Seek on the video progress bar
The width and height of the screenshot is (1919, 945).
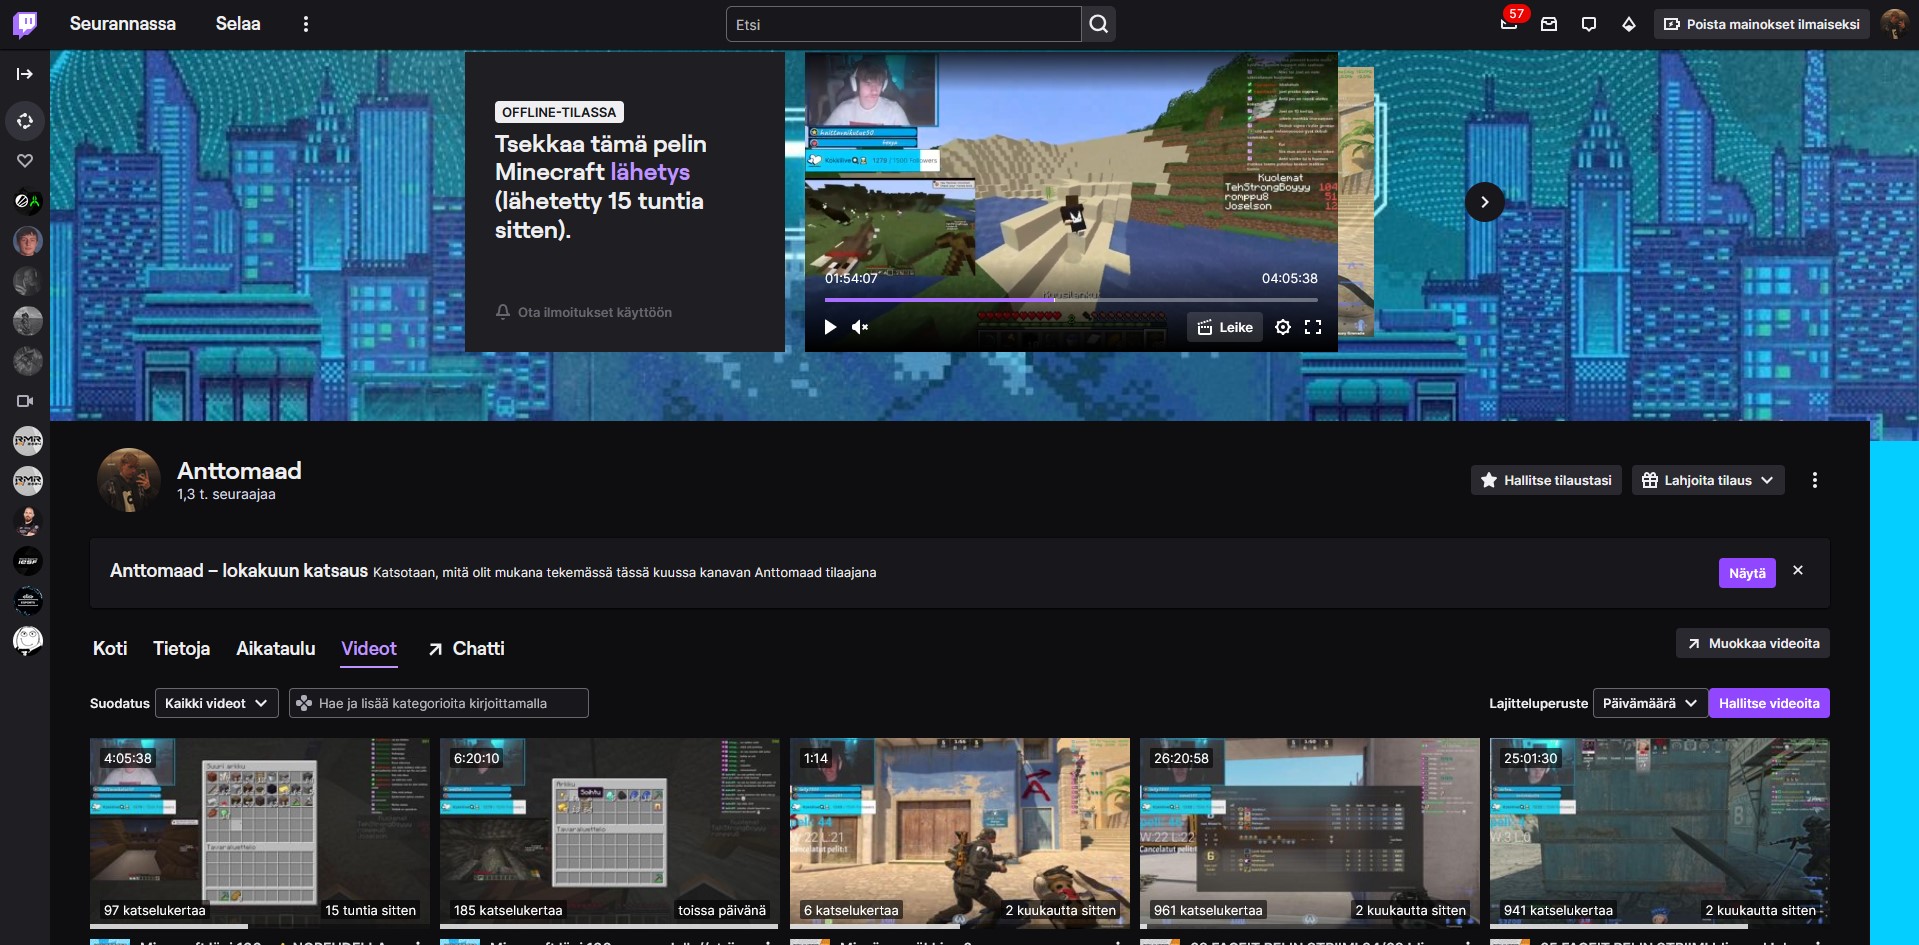point(1070,299)
